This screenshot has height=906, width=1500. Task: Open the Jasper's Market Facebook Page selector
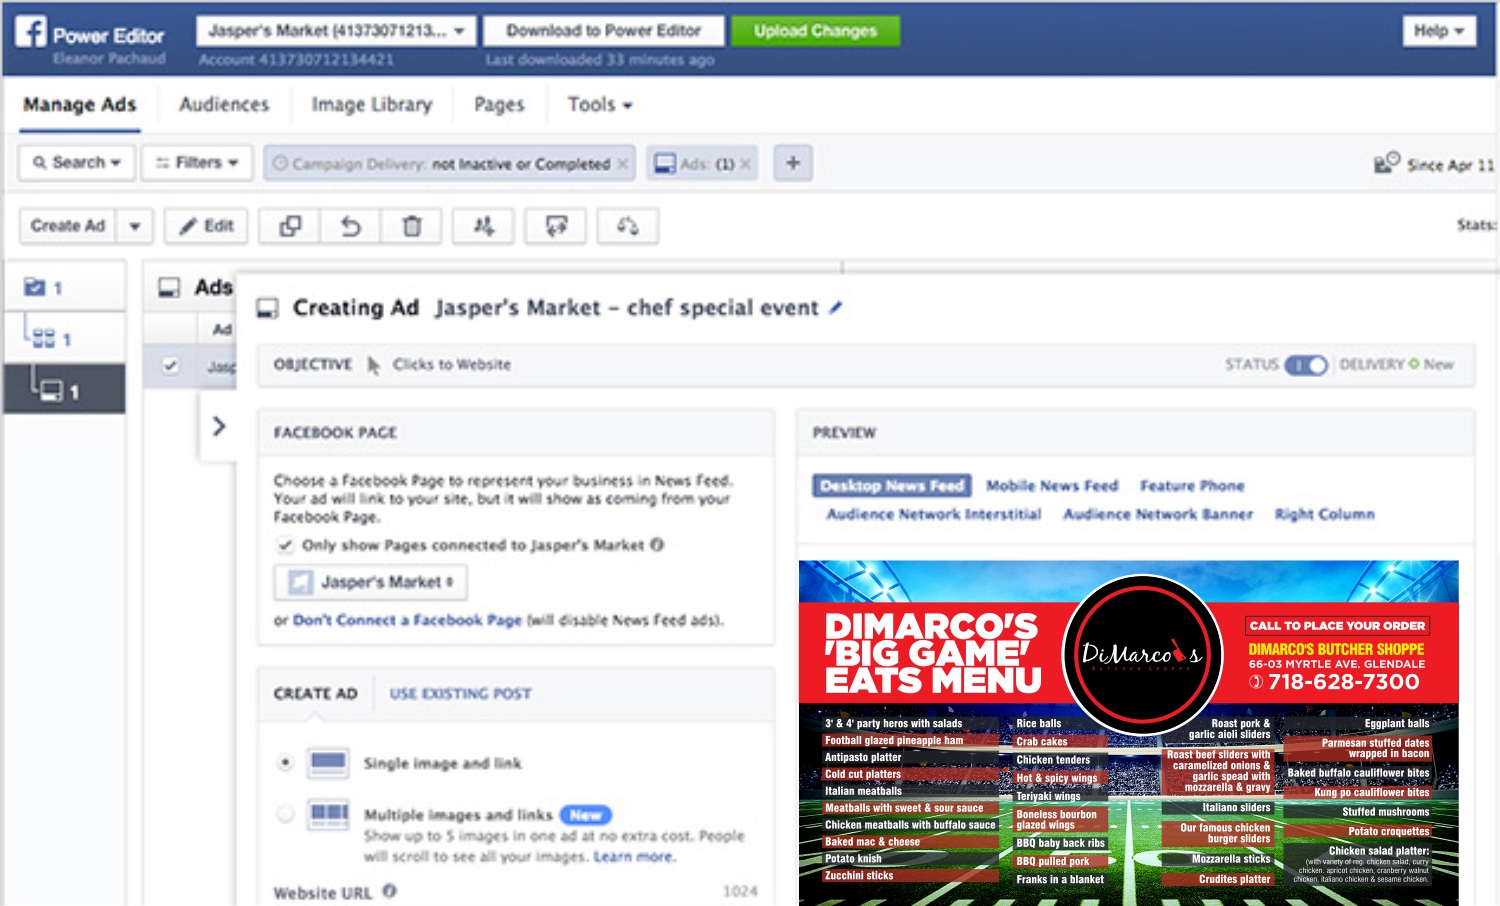pyautogui.click(x=371, y=582)
